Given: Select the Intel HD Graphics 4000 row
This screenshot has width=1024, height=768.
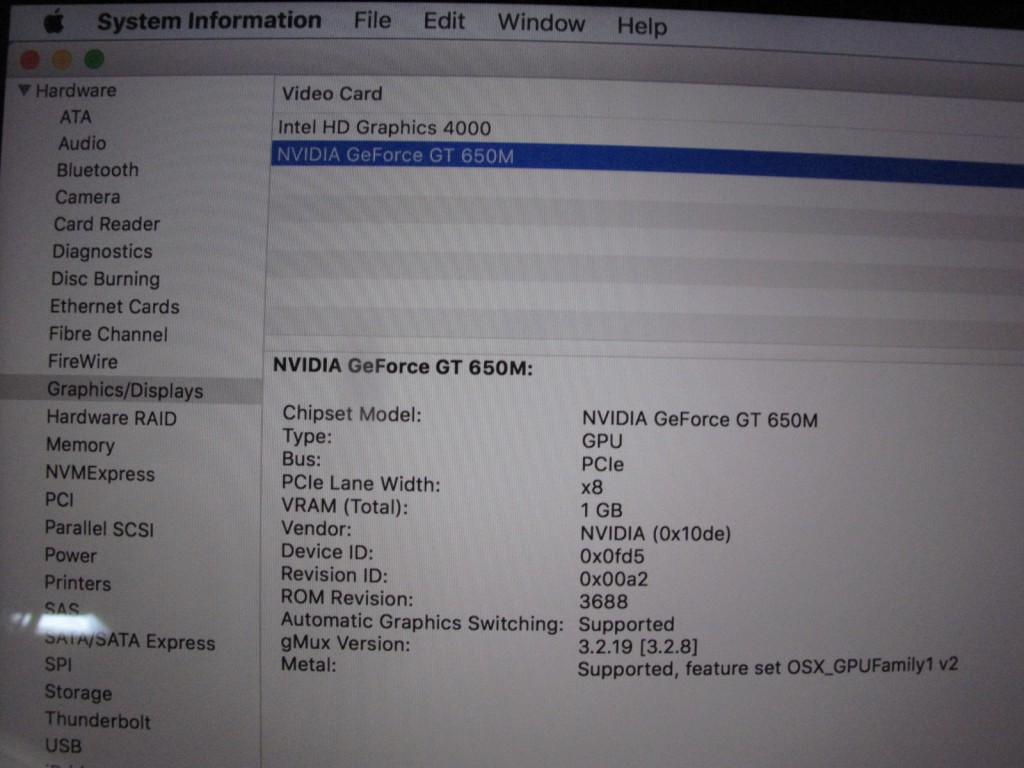Looking at the screenshot, I should (x=384, y=127).
